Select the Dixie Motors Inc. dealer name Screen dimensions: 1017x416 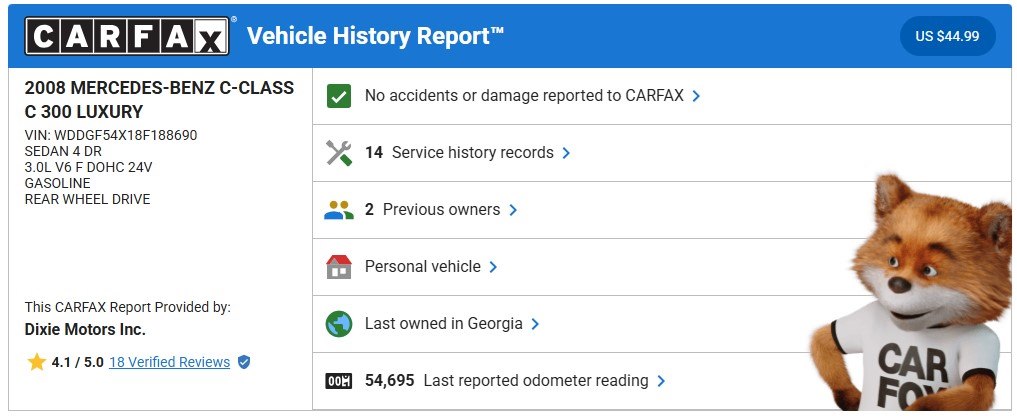tap(85, 329)
